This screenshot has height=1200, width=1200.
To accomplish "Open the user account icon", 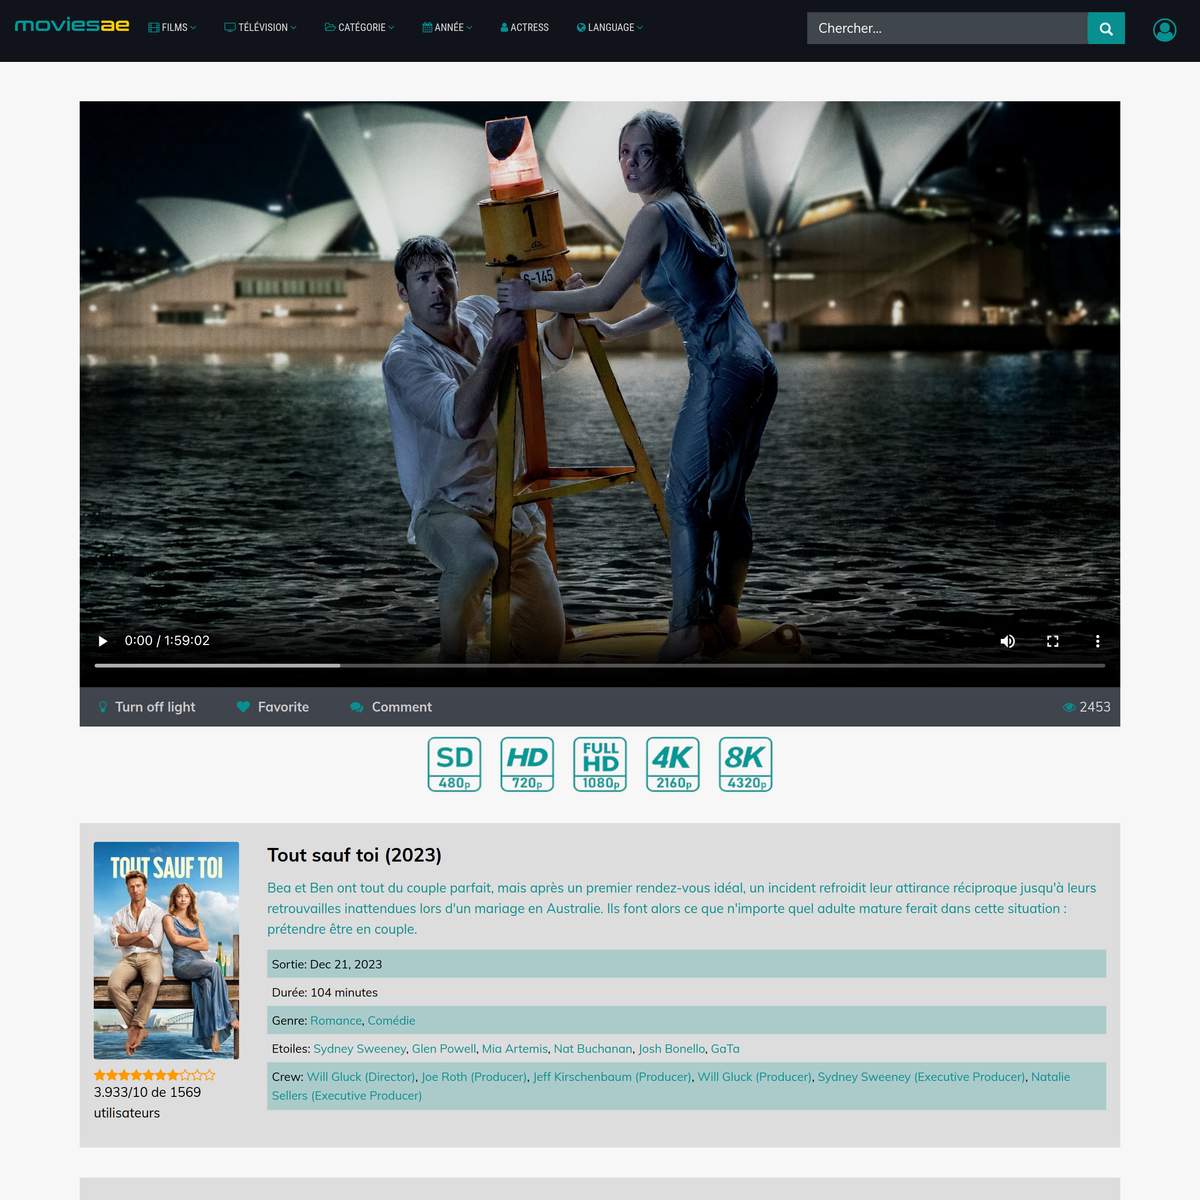I will [1164, 30].
